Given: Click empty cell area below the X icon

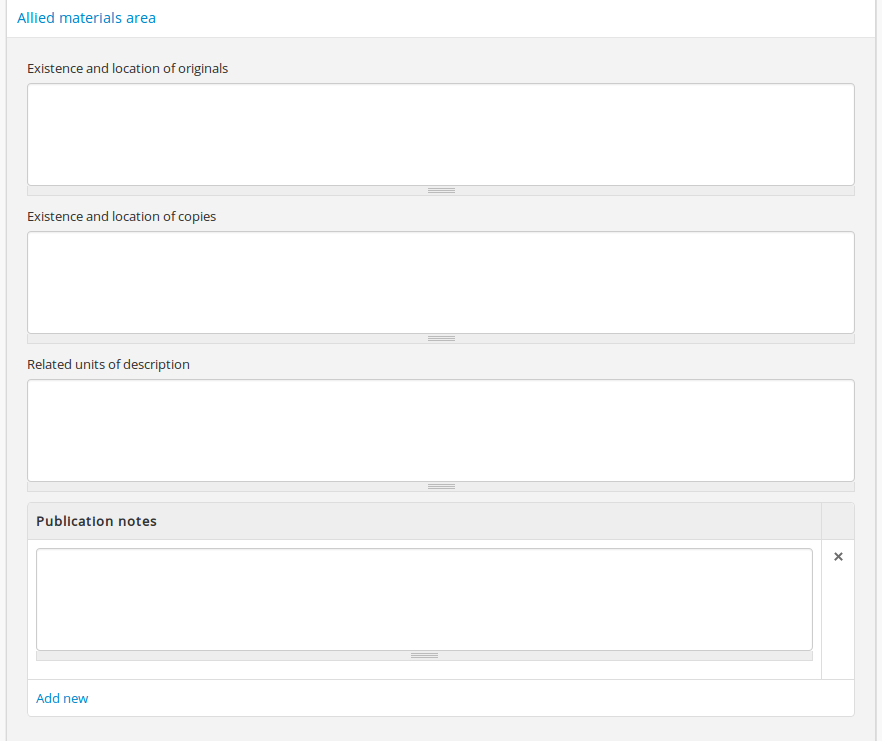Looking at the screenshot, I should point(838,630).
